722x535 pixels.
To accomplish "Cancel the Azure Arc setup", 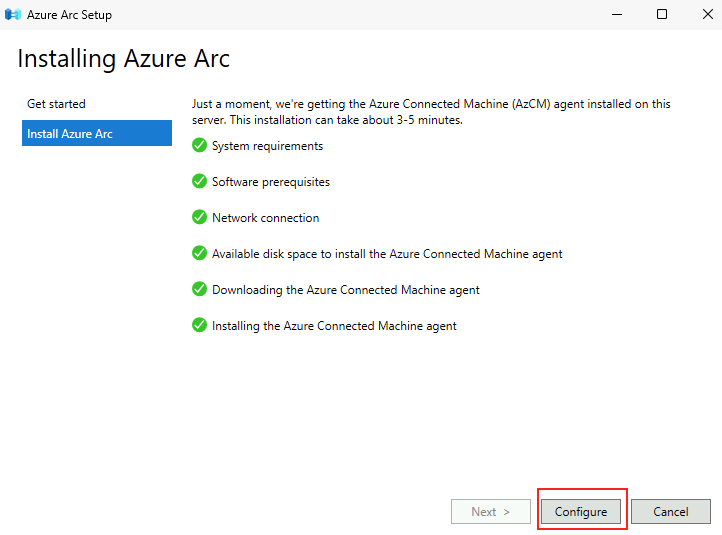I will [x=670, y=512].
